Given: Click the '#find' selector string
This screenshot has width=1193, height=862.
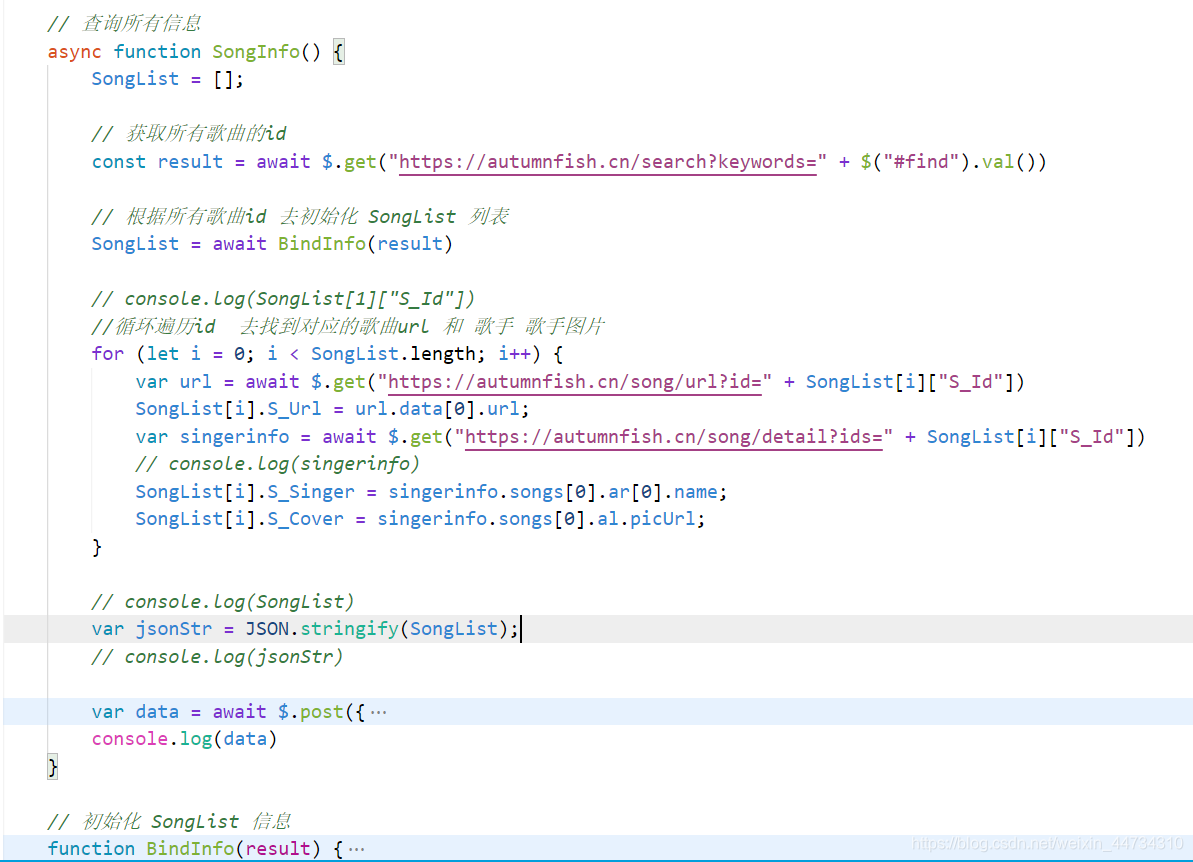Looking at the screenshot, I should (x=921, y=162).
